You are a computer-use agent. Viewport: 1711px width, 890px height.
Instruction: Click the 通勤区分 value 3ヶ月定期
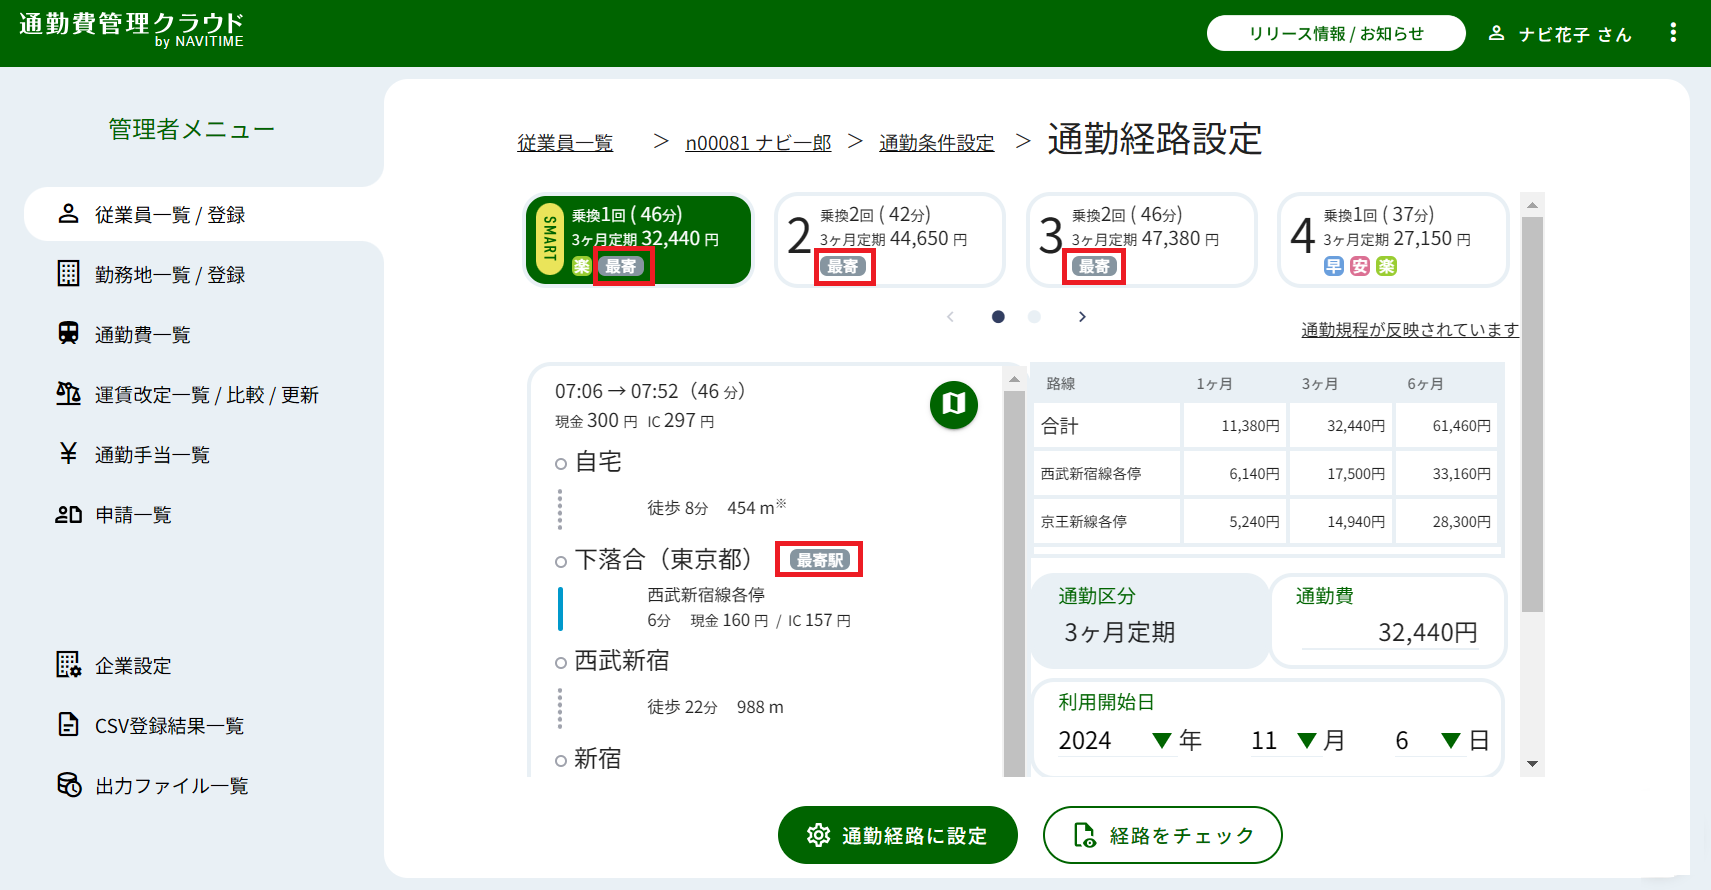1119,633
